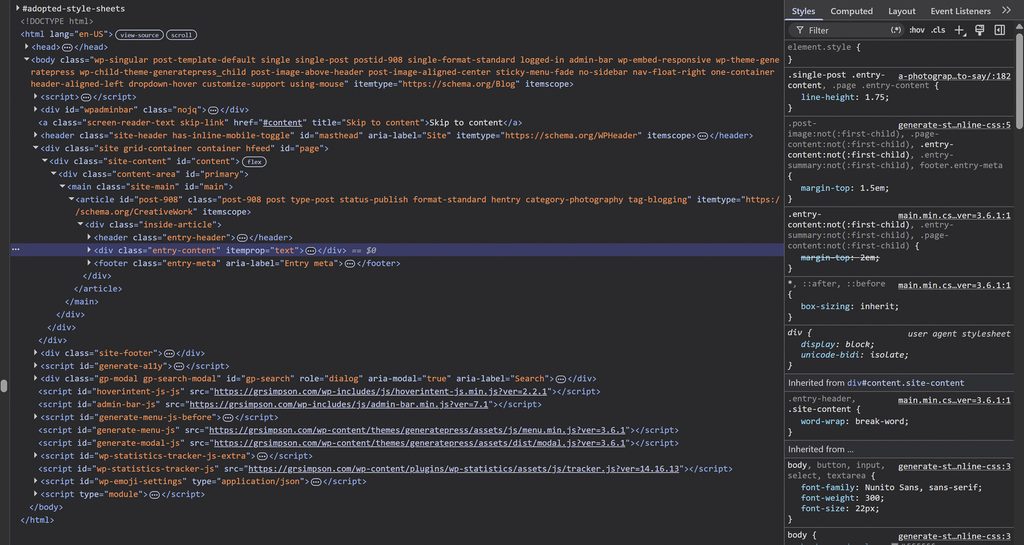Open the rendering emulation paintbrush icon
The image size is (1024, 545).
coord(980,30)
